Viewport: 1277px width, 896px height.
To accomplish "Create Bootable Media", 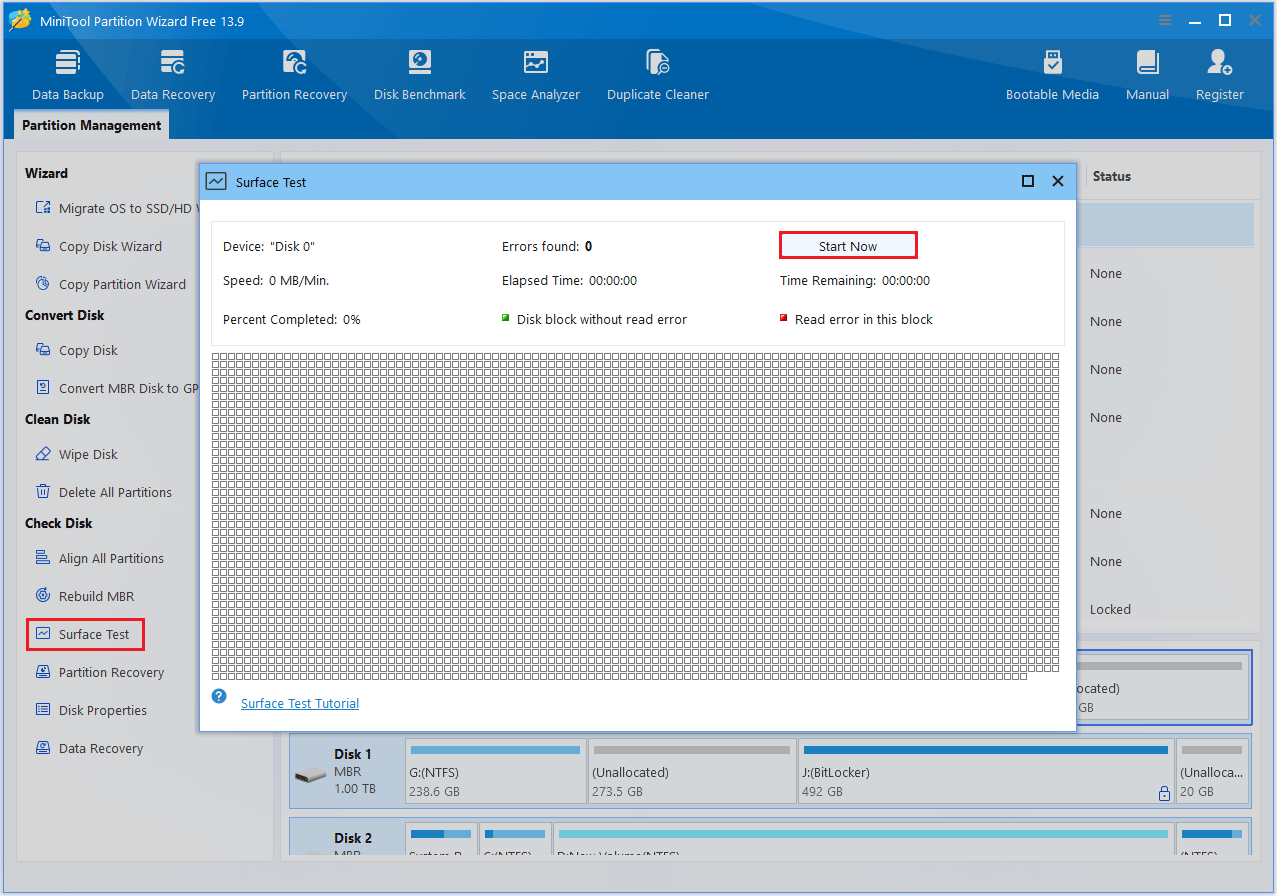I will 1052,75.
